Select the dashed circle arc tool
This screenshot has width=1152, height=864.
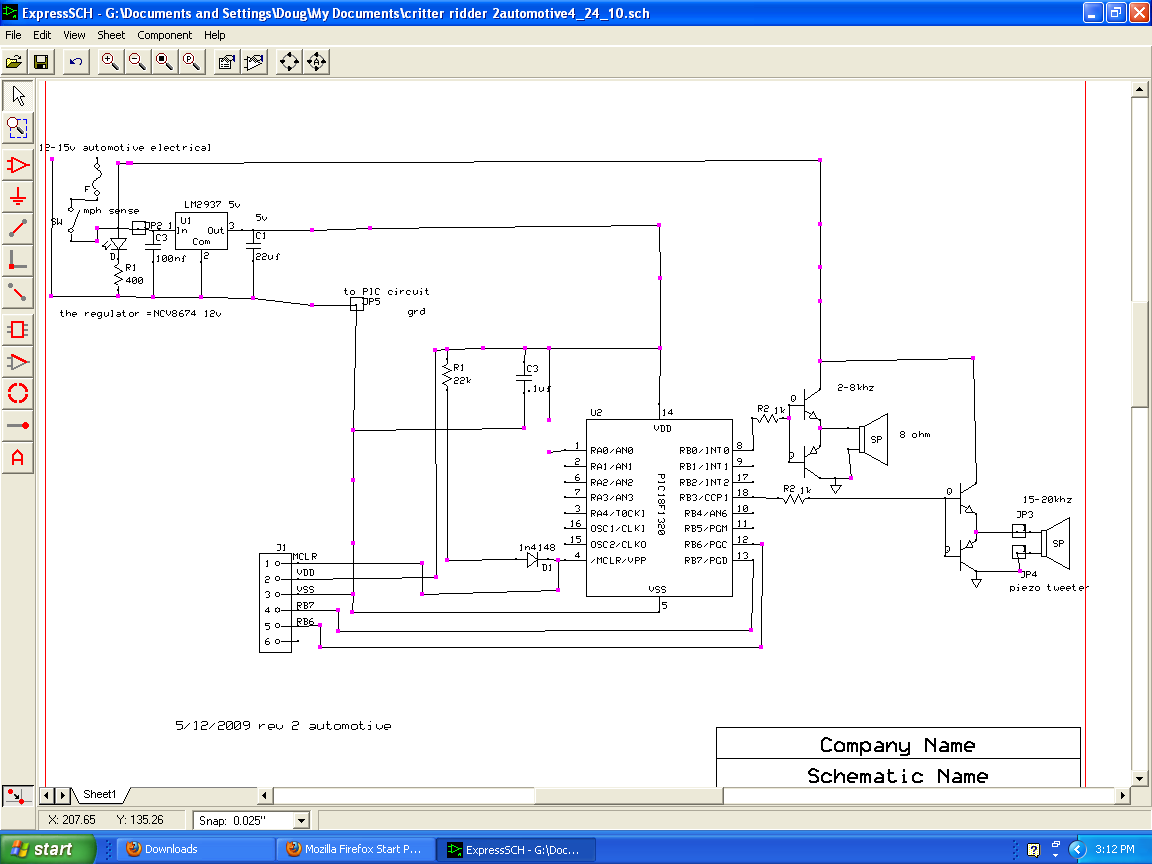(18, 393)
